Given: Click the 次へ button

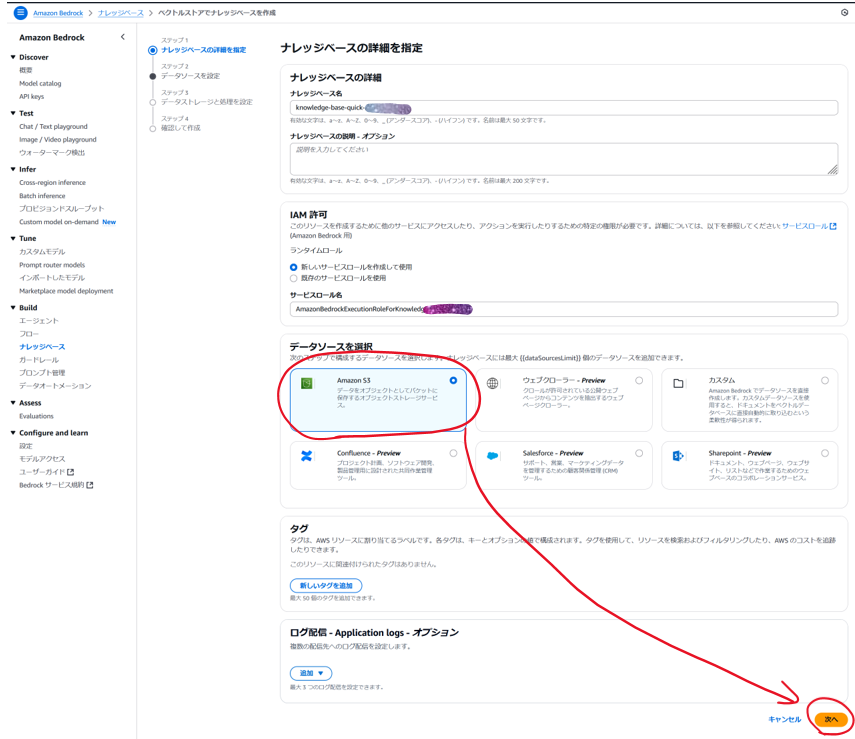Looking at the screenshot, I should click(x=831, y=719).
